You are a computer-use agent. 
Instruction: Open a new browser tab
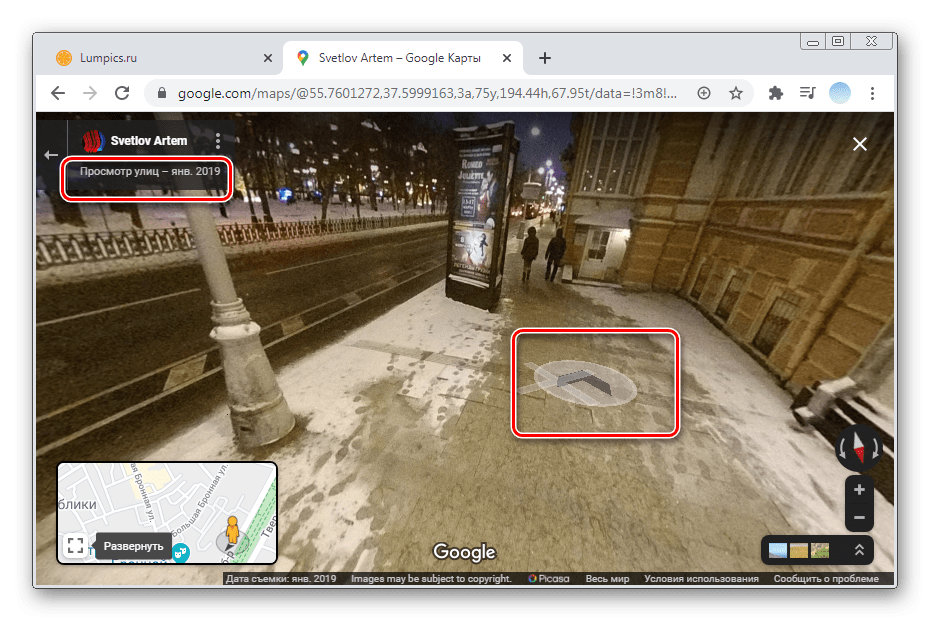pyautogui.click(x=544, y=58)
